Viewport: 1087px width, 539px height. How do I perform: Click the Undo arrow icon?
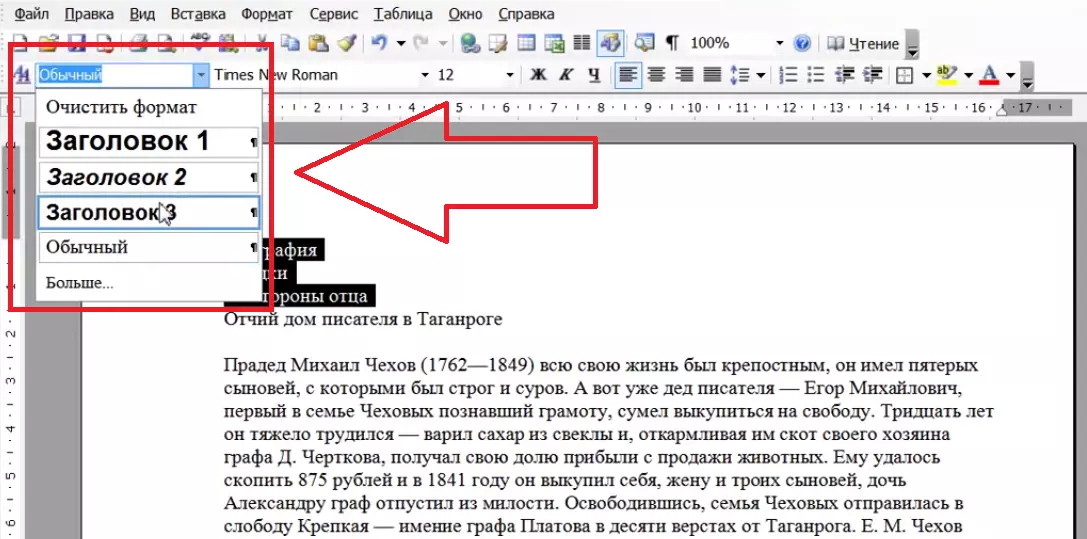tap(379, 44)
